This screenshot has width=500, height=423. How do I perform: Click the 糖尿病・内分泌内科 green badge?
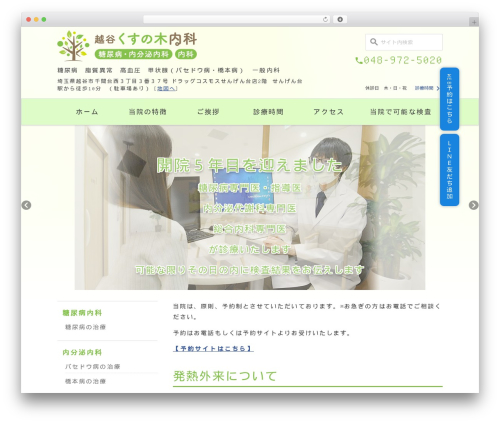click(133, 54)
